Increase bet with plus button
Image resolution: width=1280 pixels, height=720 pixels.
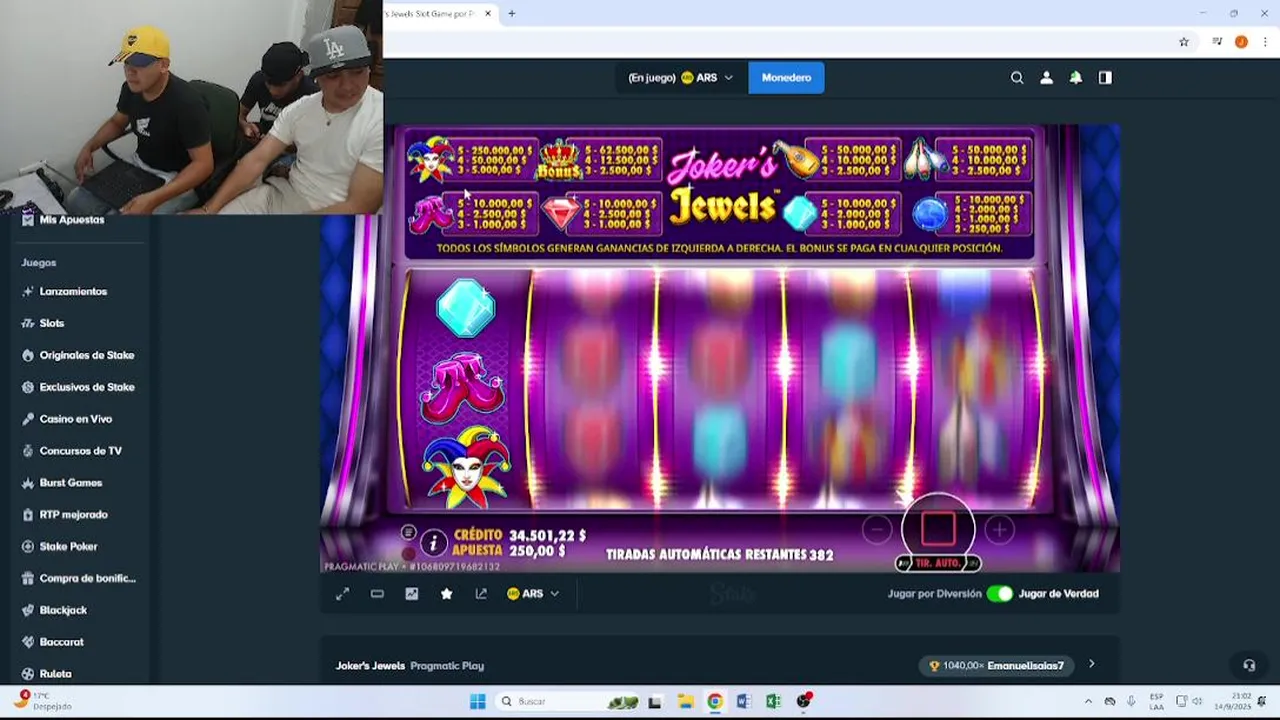point(999,530)
